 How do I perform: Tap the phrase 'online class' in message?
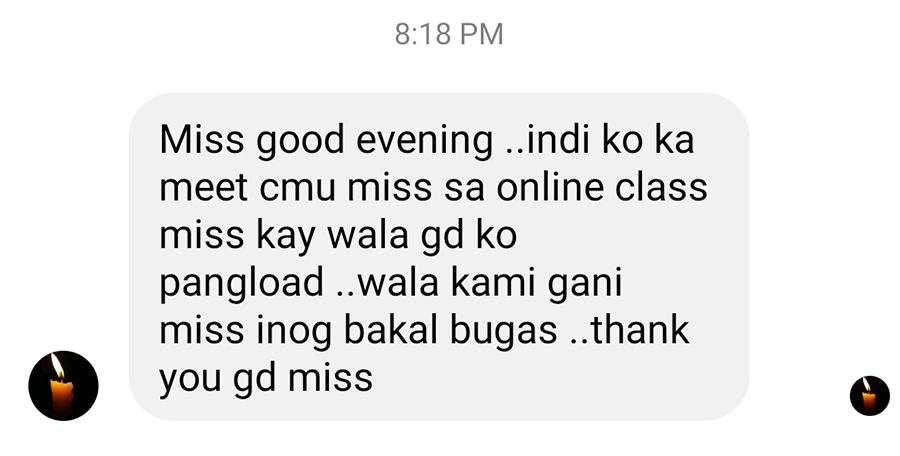point(602,188)
